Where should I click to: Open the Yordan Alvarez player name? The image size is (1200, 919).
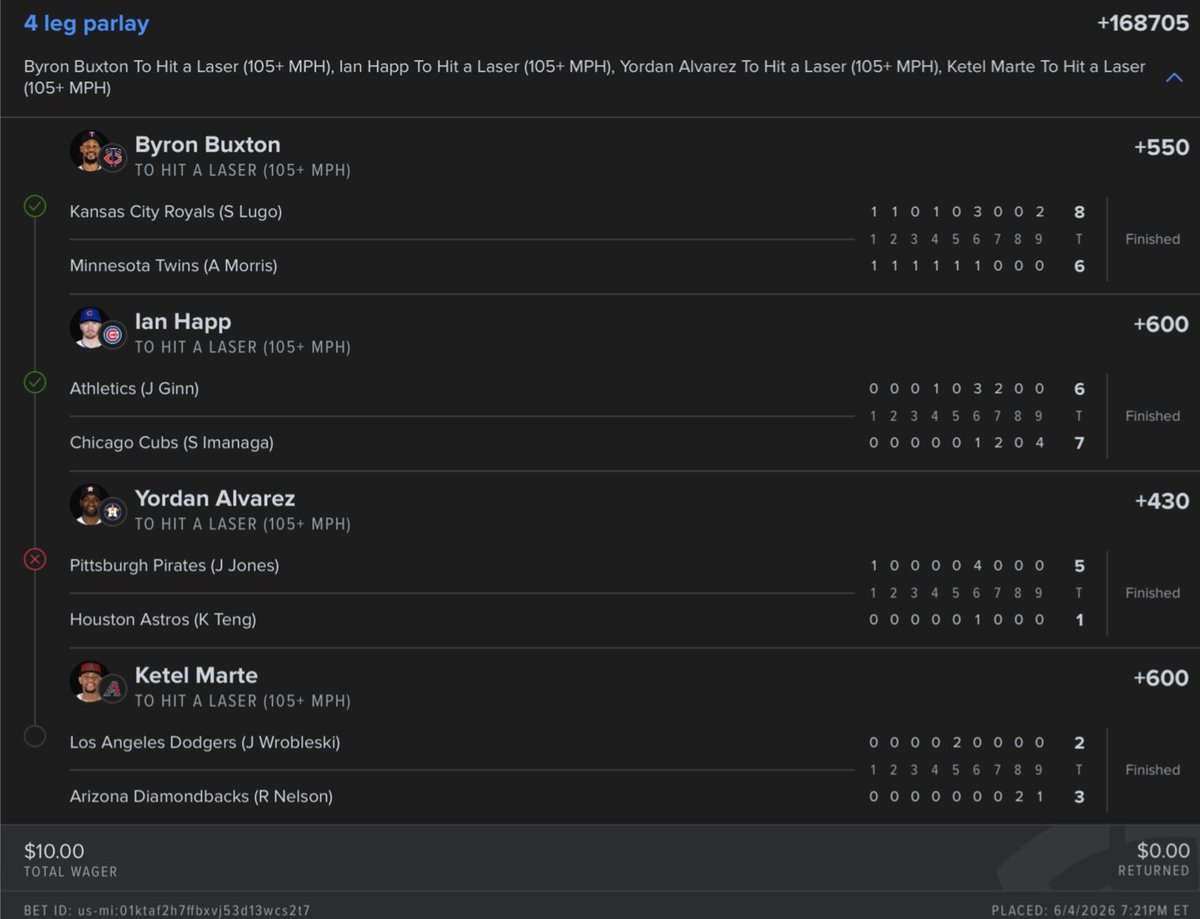pyautogui.click(x=215, y=498)
